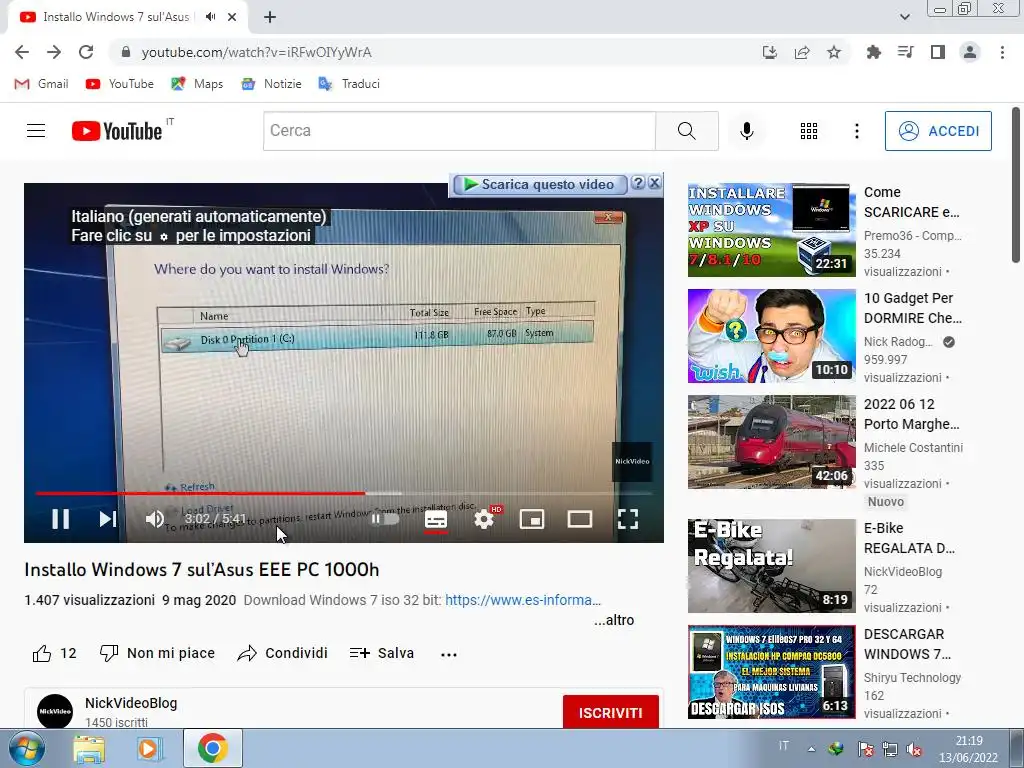Mute the tab using the speaker icon
Screen dimensions: 1024x768
coord(210,17)
